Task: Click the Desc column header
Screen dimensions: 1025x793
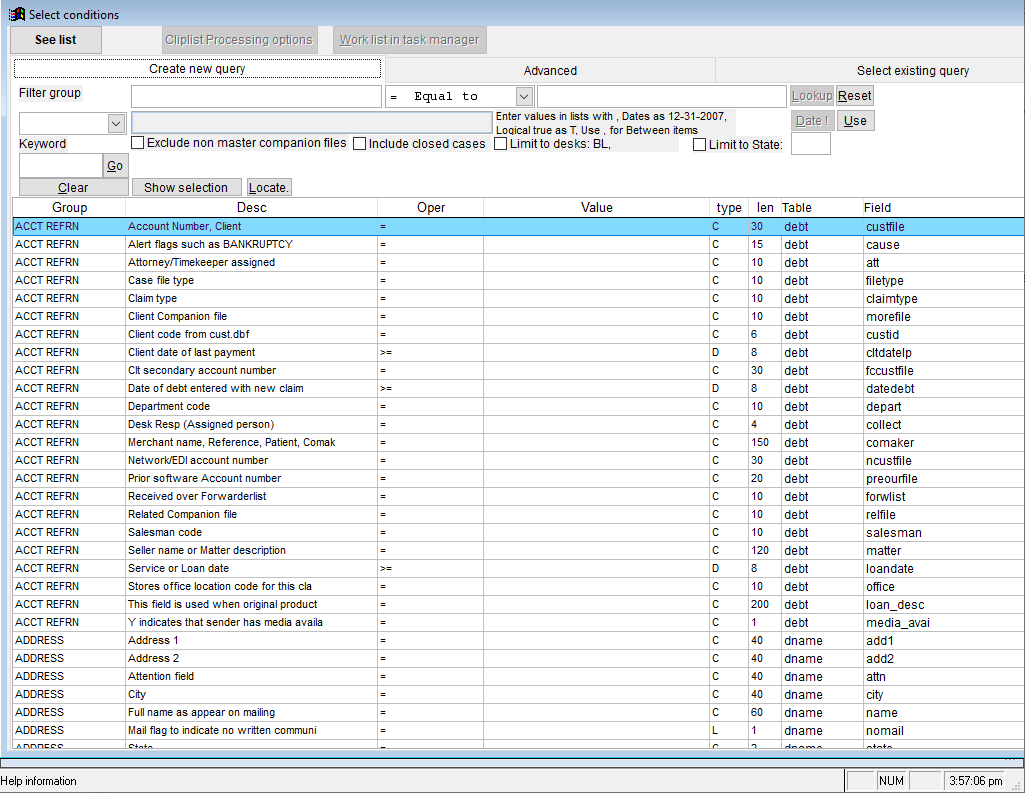Action: point(251,208)
